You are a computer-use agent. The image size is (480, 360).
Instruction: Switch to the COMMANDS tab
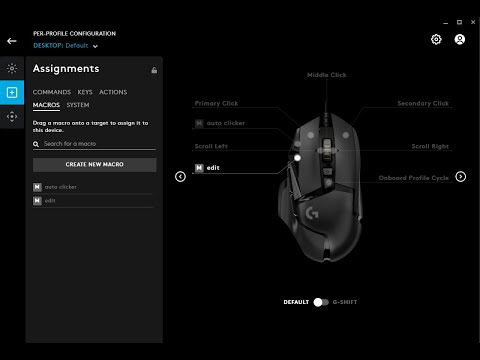click(x=52, y=92)
